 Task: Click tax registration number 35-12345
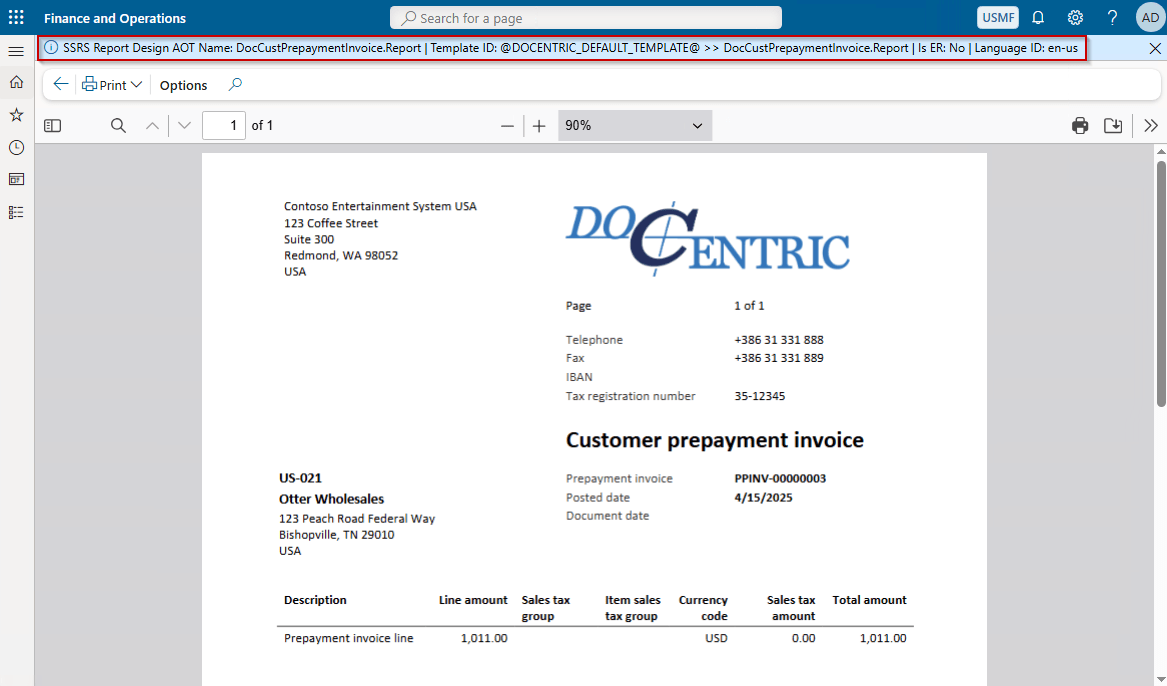(759, 397)
